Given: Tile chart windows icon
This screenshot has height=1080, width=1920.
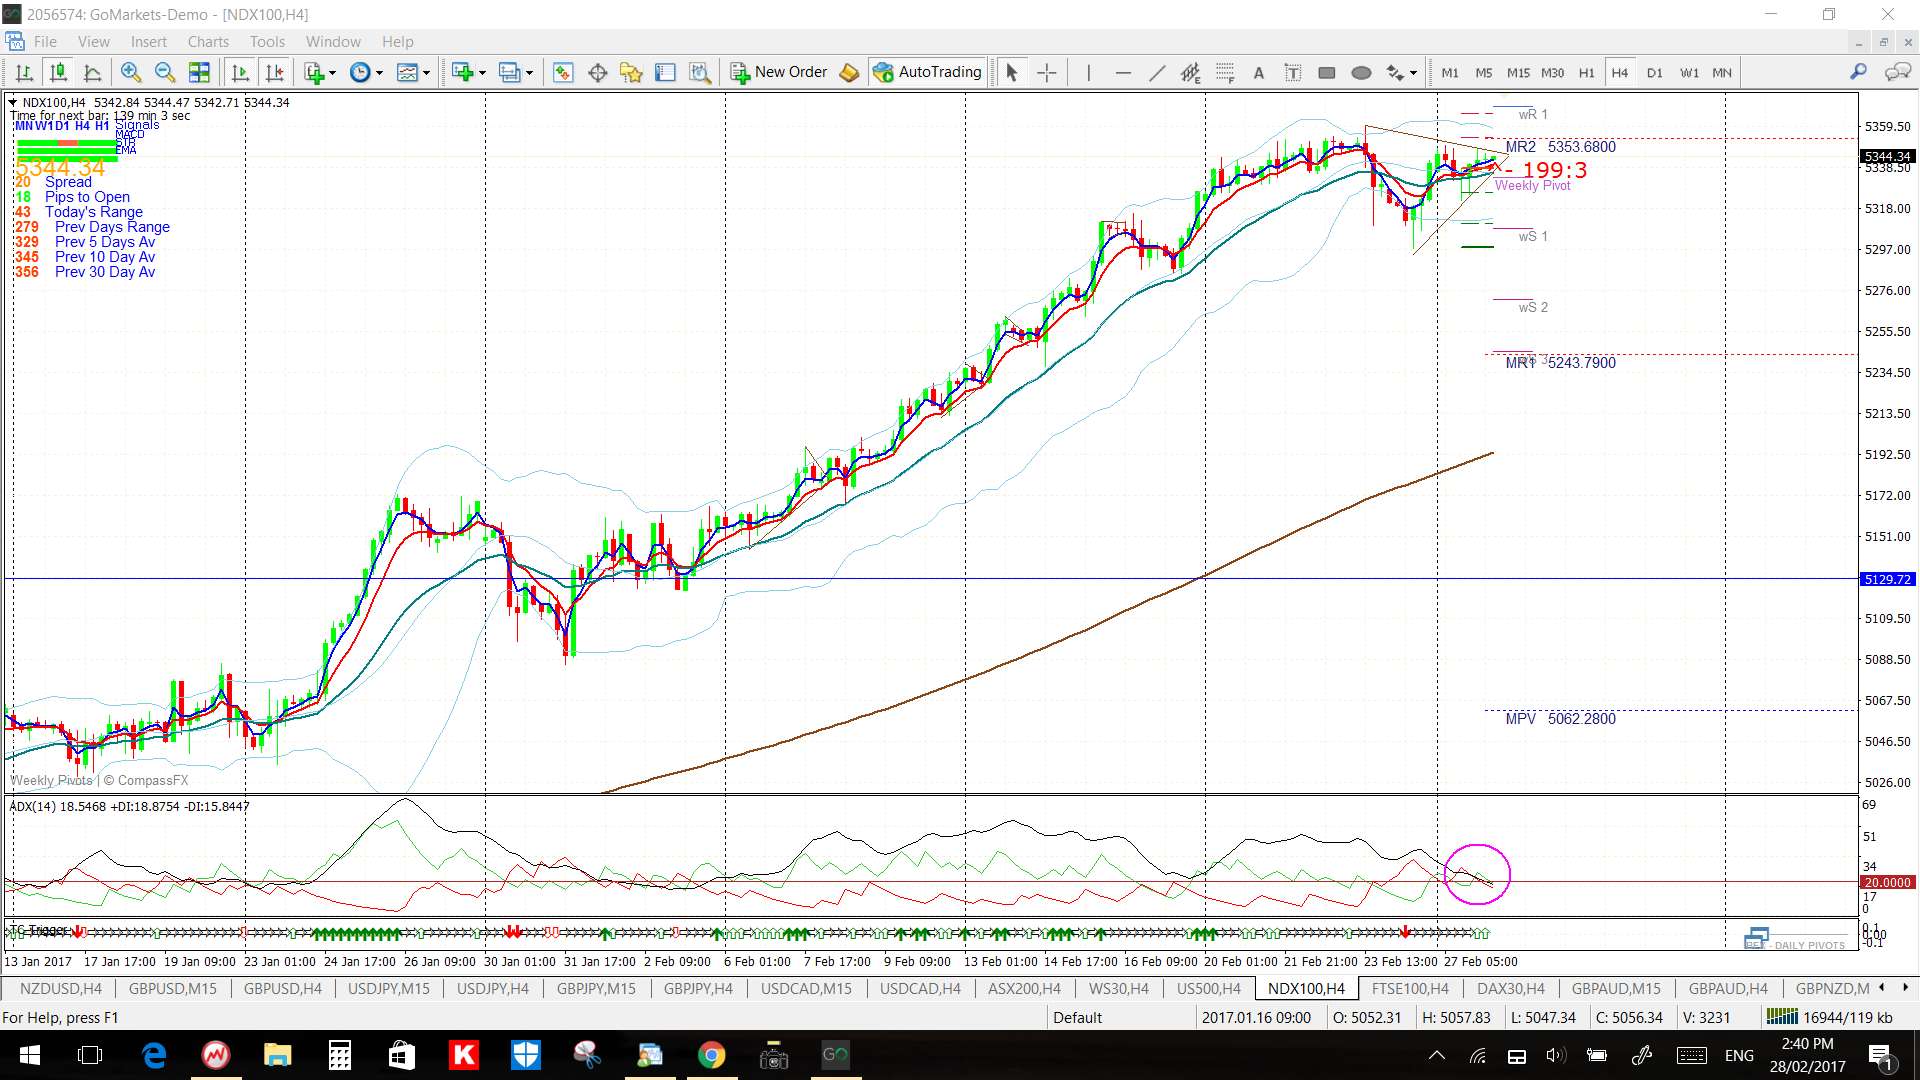Looking at the screenshot, I should pyautogui.click(x=199, y=72).
